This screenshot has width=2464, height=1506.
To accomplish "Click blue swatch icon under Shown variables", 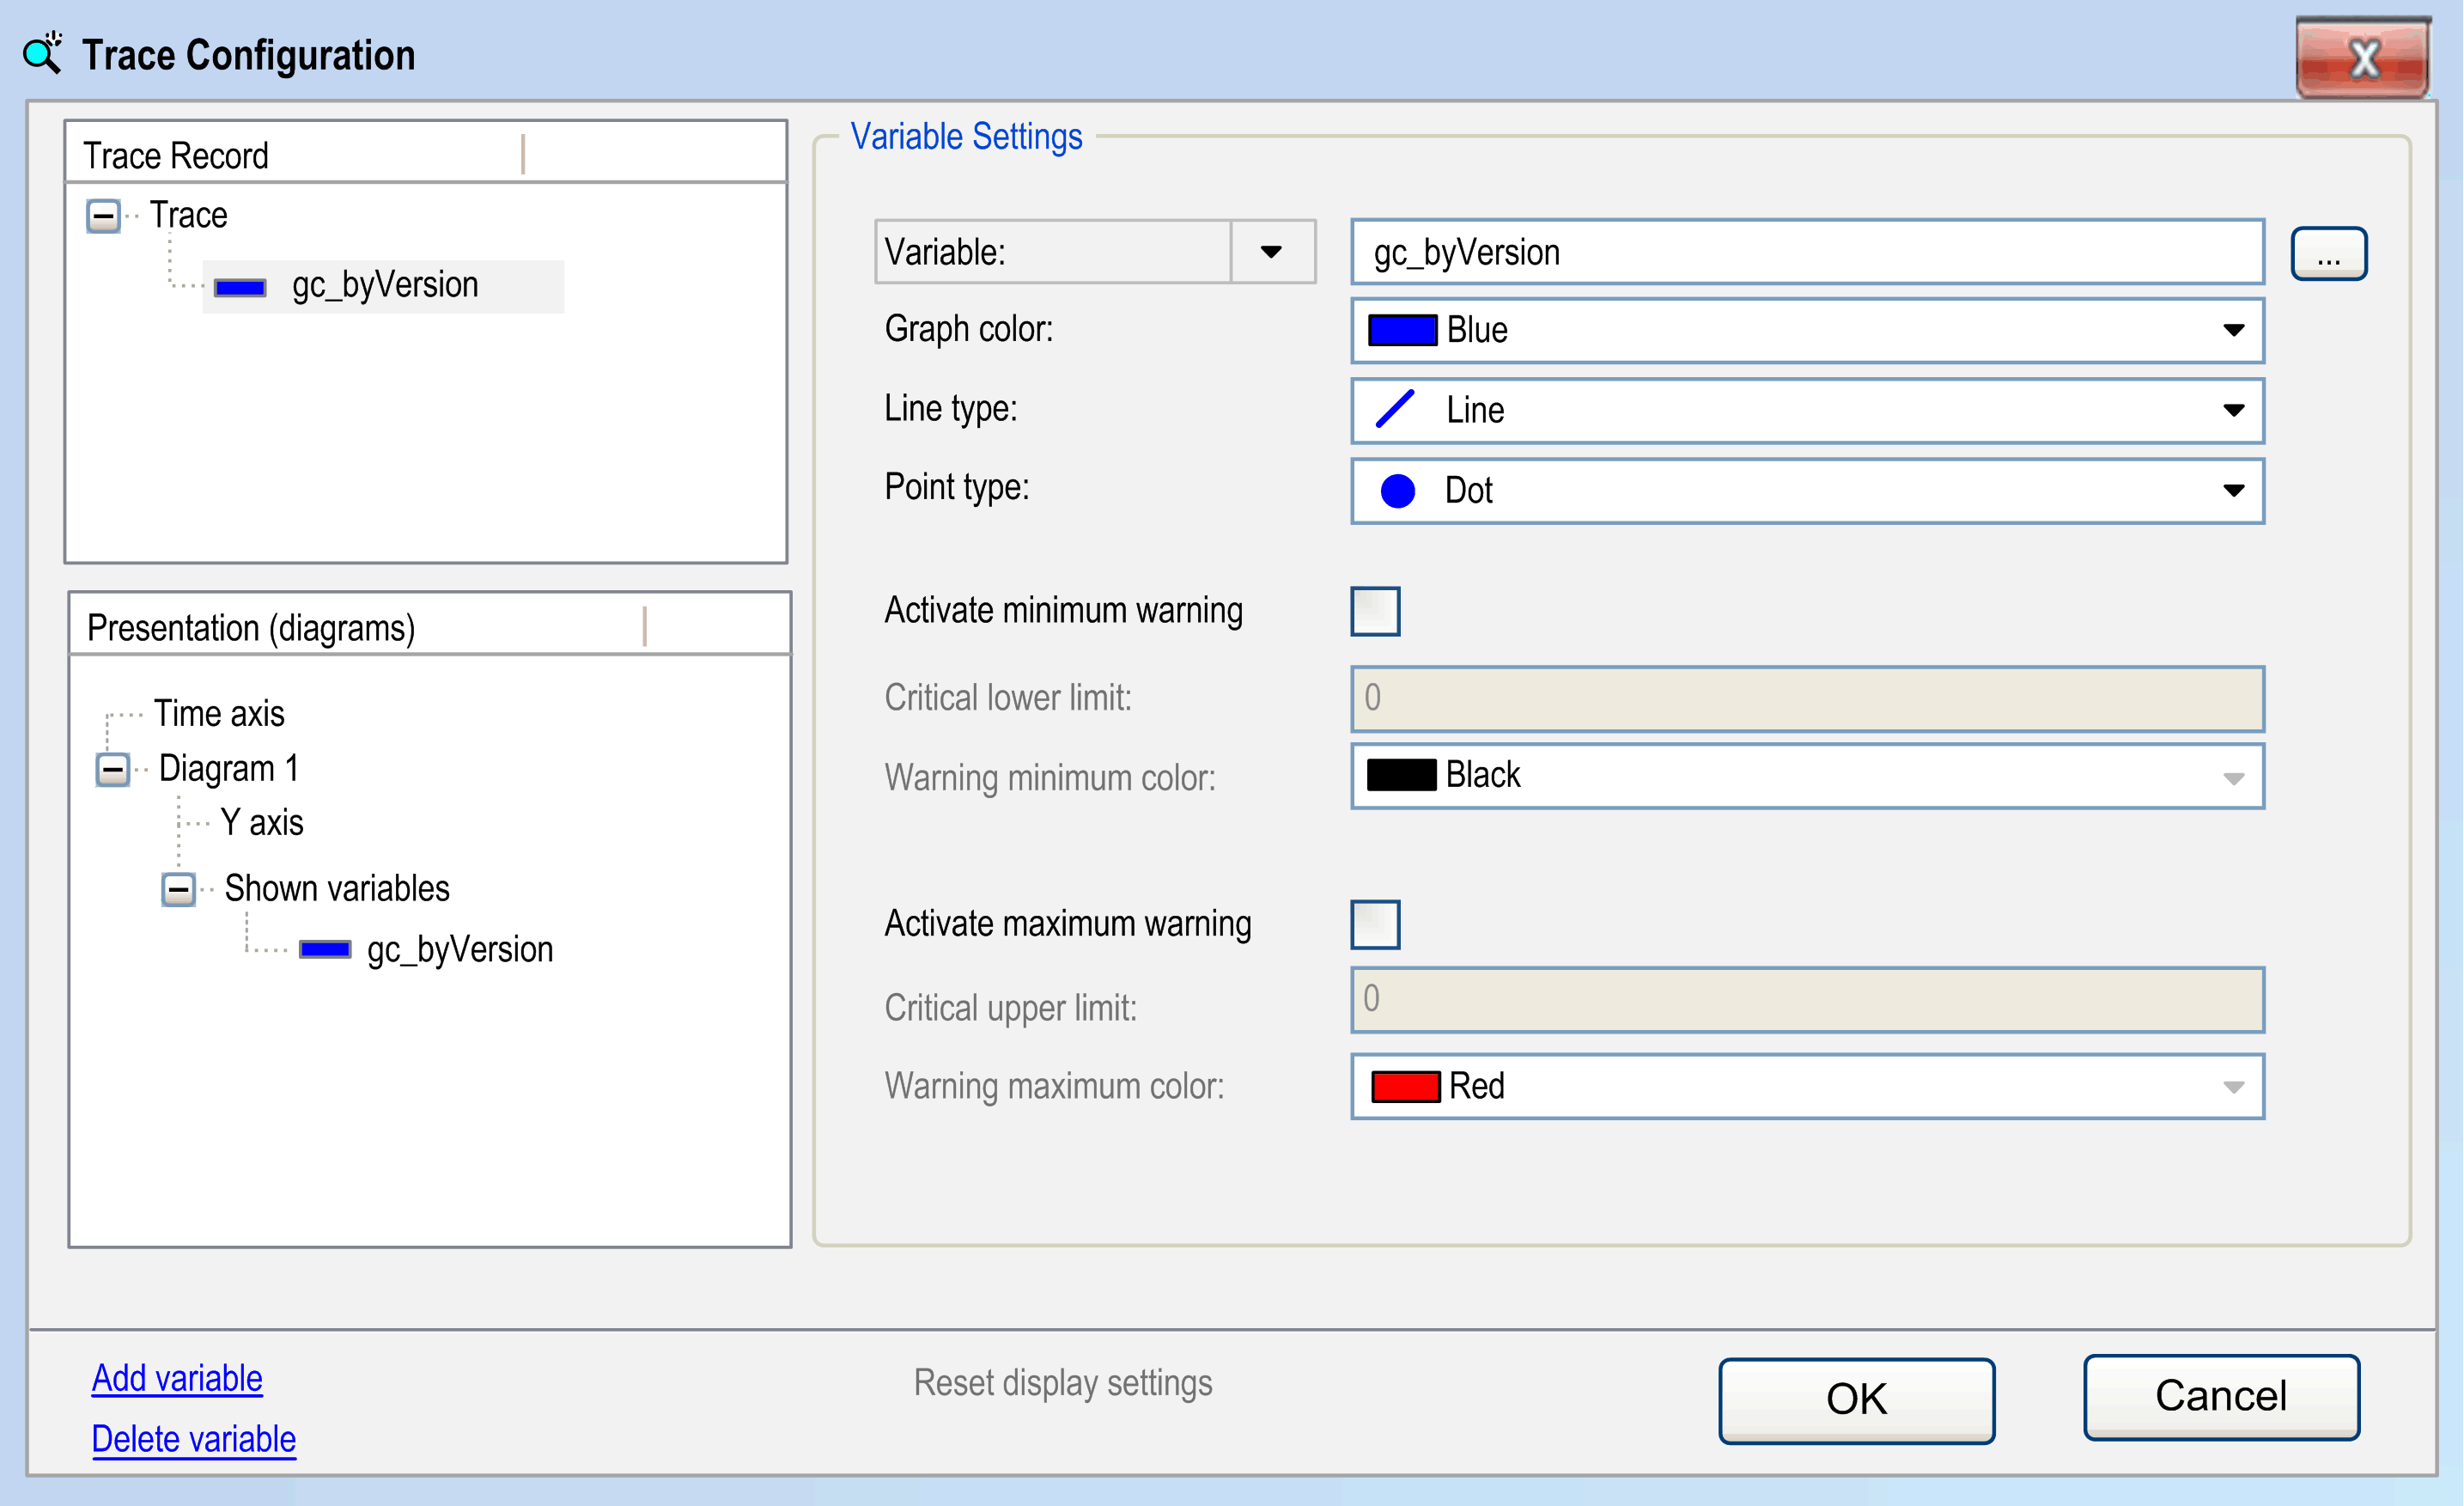I will 325,949.
